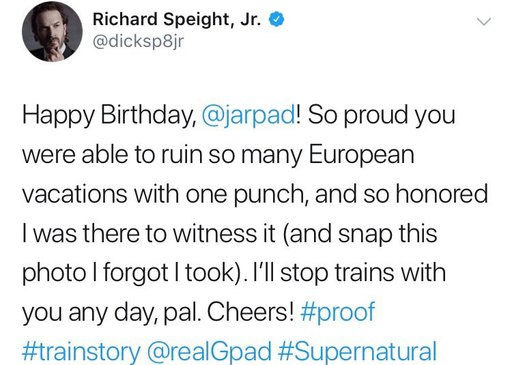Visit the @realGpad mention

(209, 352)
